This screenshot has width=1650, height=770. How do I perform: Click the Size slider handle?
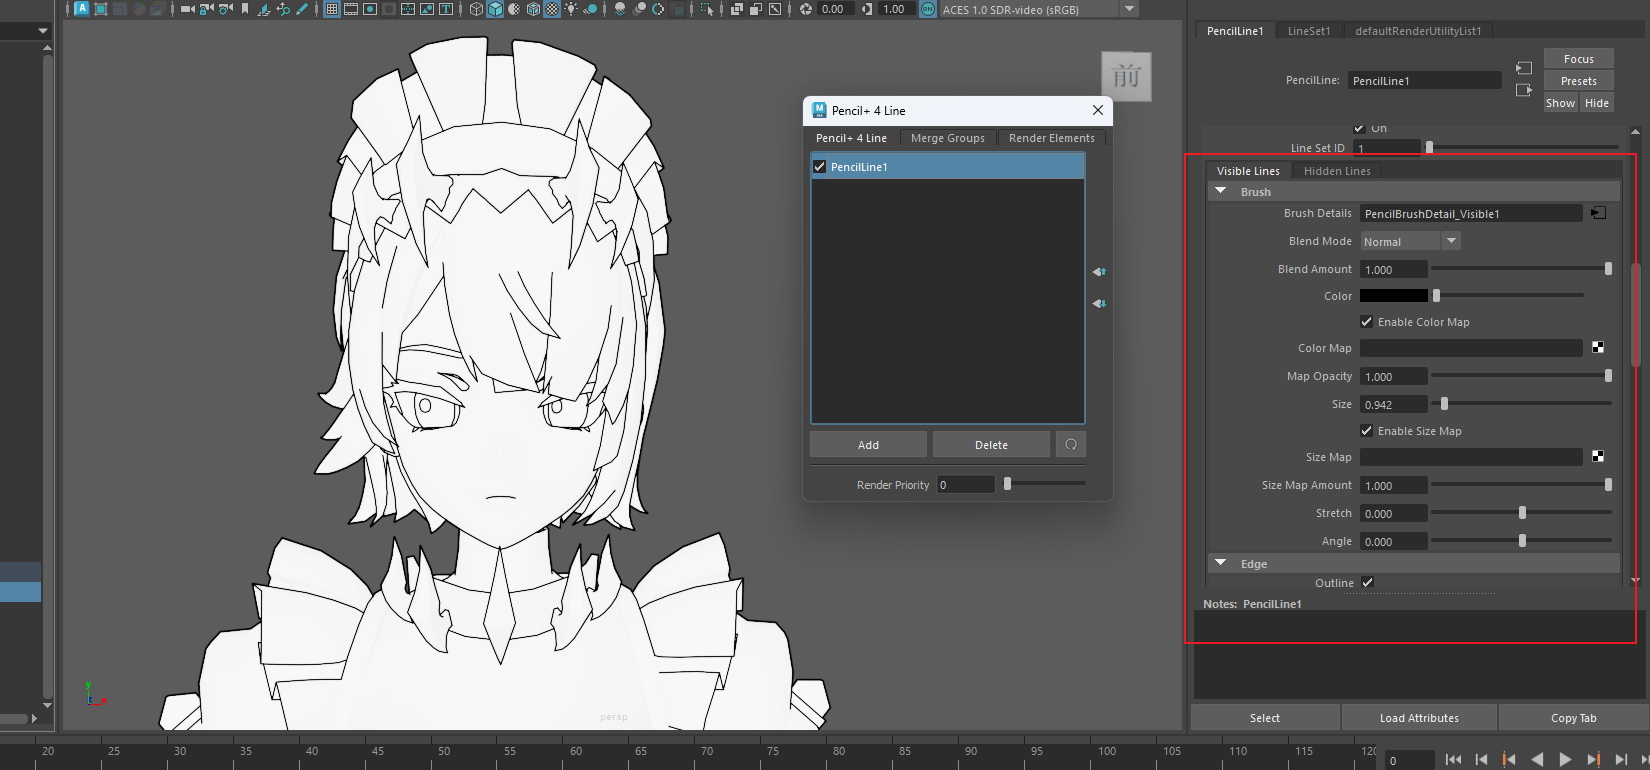pyautogui.click(x=1444, y=404)
